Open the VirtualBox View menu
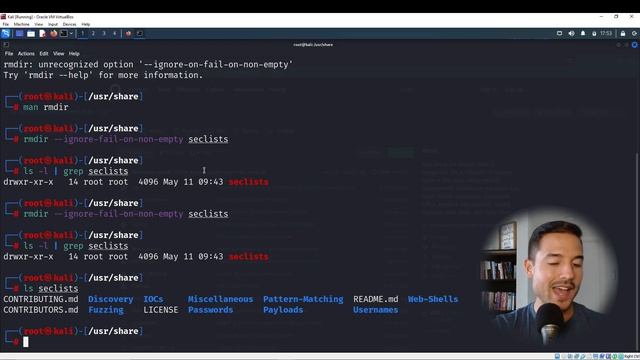Viewport: 640px width, 360px height. [38, 24]
